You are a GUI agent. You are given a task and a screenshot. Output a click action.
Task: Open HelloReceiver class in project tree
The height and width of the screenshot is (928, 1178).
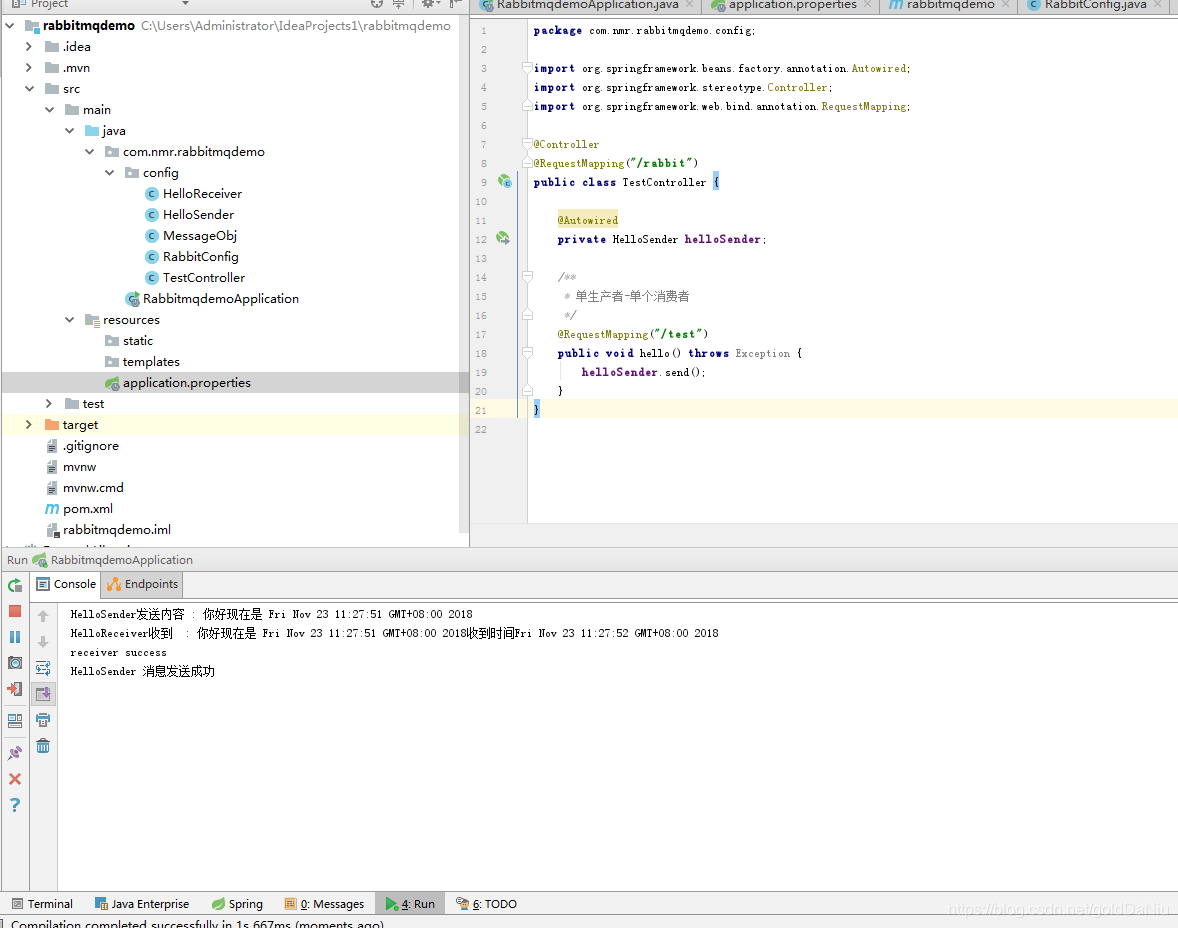(194, 194)
